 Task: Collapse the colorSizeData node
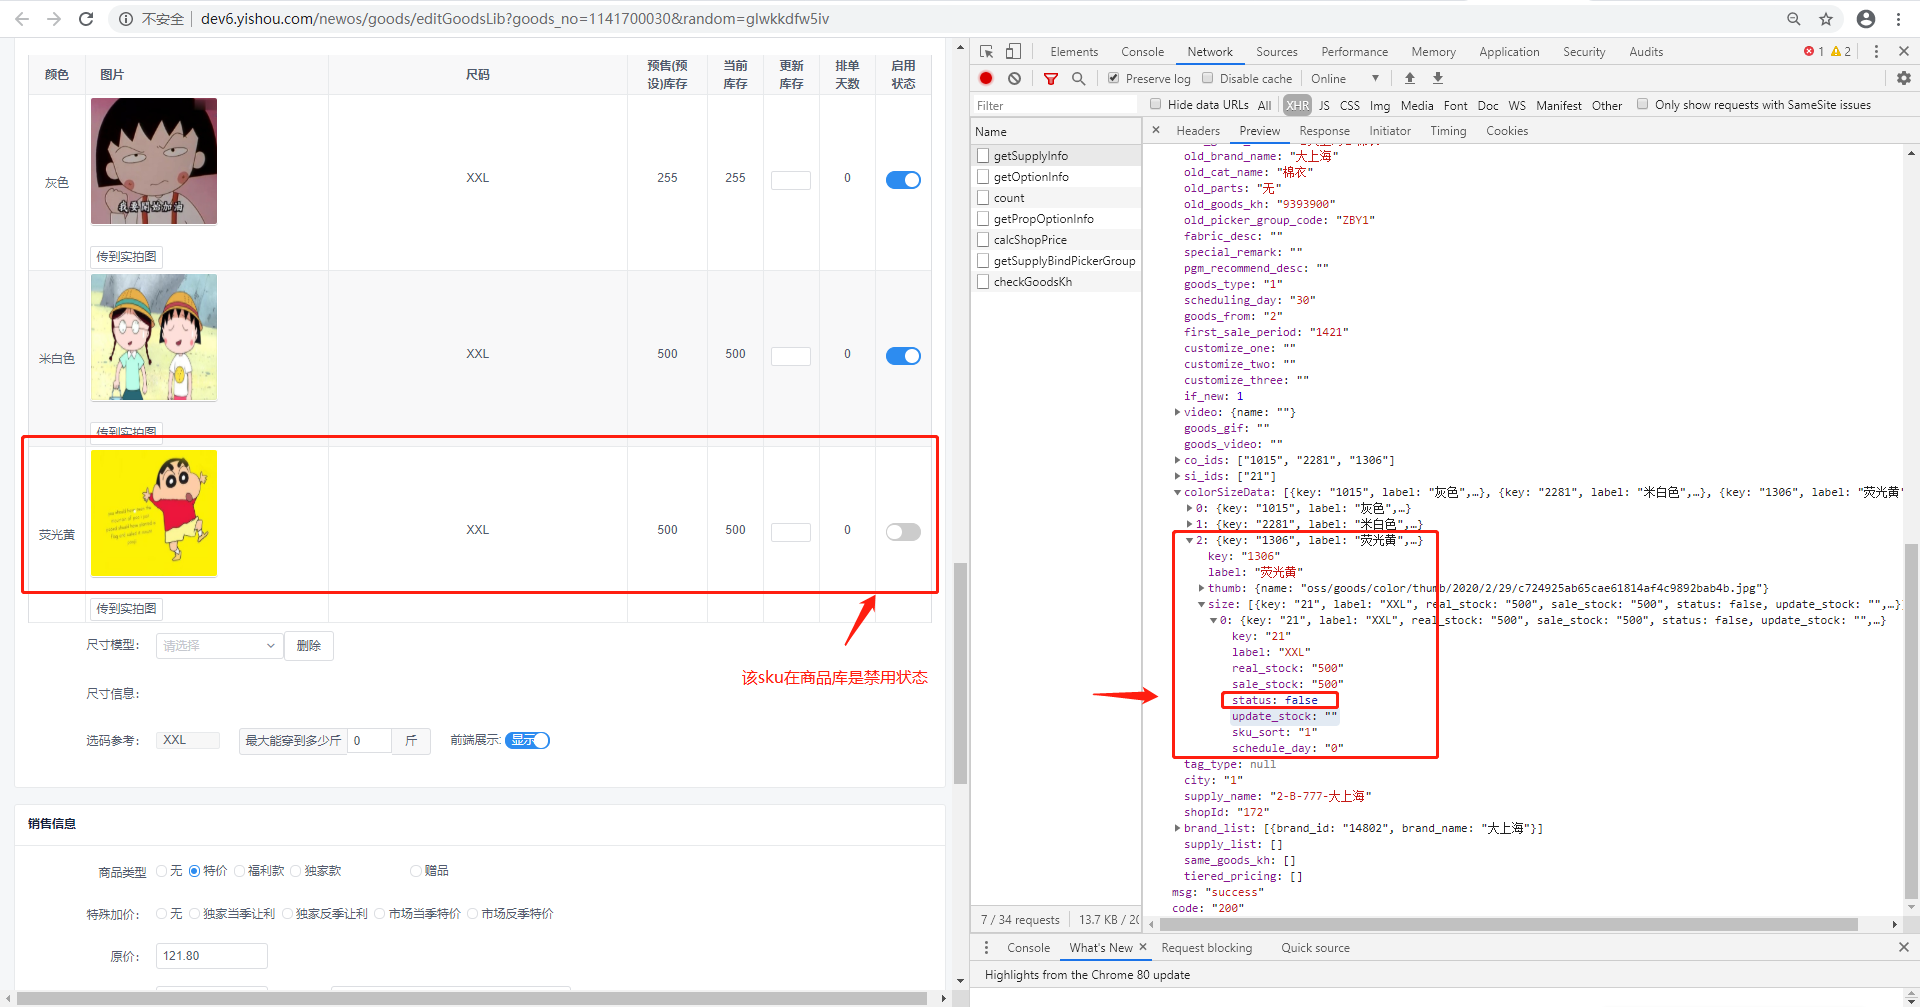point(1177,492)
